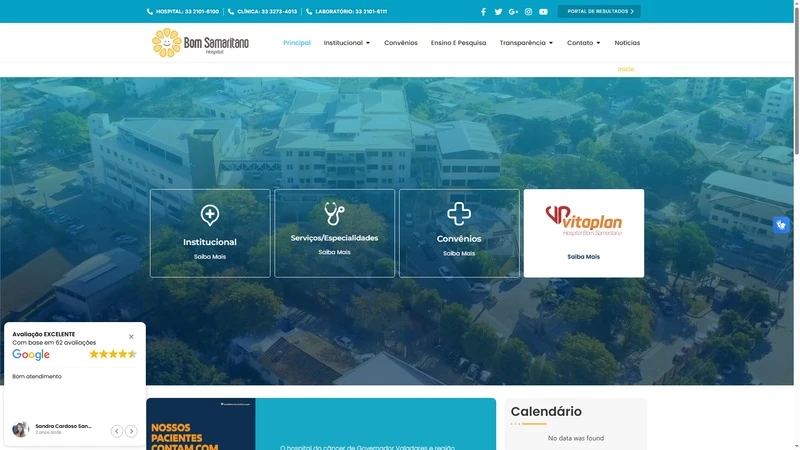The width and height of the screenshot is (800, 450).
Task: Click the star rating in Google widget
Action: (113, 354)
